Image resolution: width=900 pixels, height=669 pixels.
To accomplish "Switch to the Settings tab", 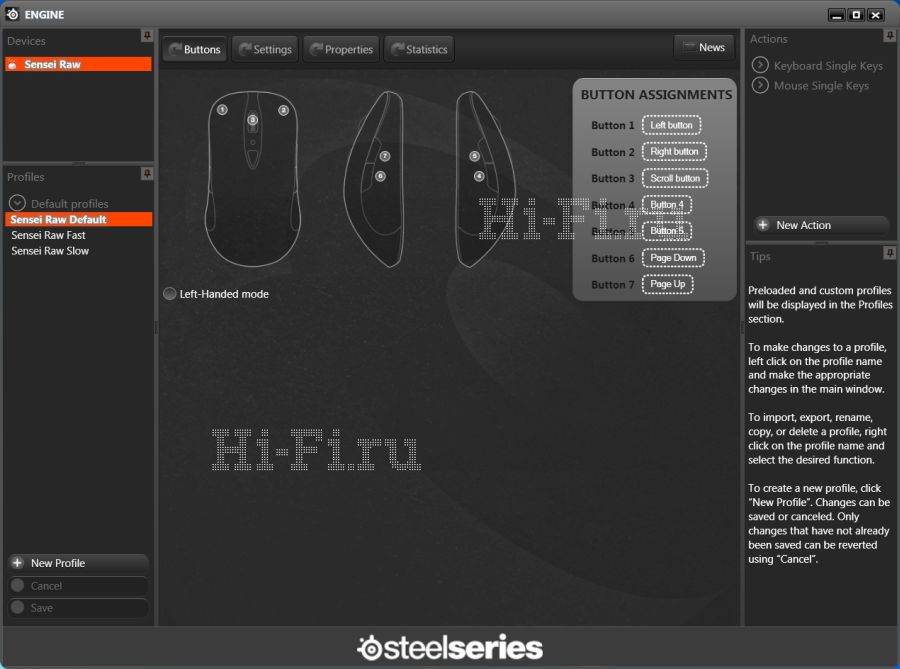I will (x=264, y=50).
